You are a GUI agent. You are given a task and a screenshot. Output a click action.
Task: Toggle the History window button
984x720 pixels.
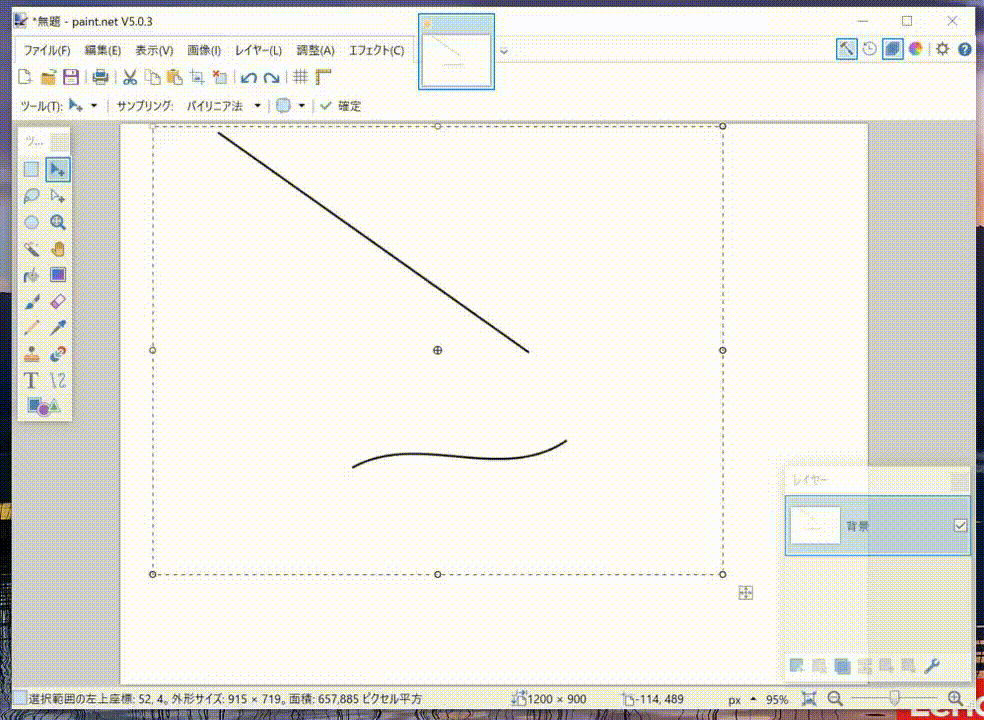[x=869, y=49]
